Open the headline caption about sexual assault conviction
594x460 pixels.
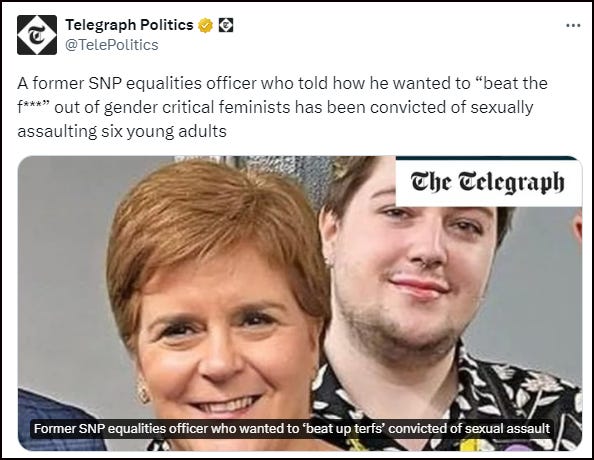click(x=292, y=429)
